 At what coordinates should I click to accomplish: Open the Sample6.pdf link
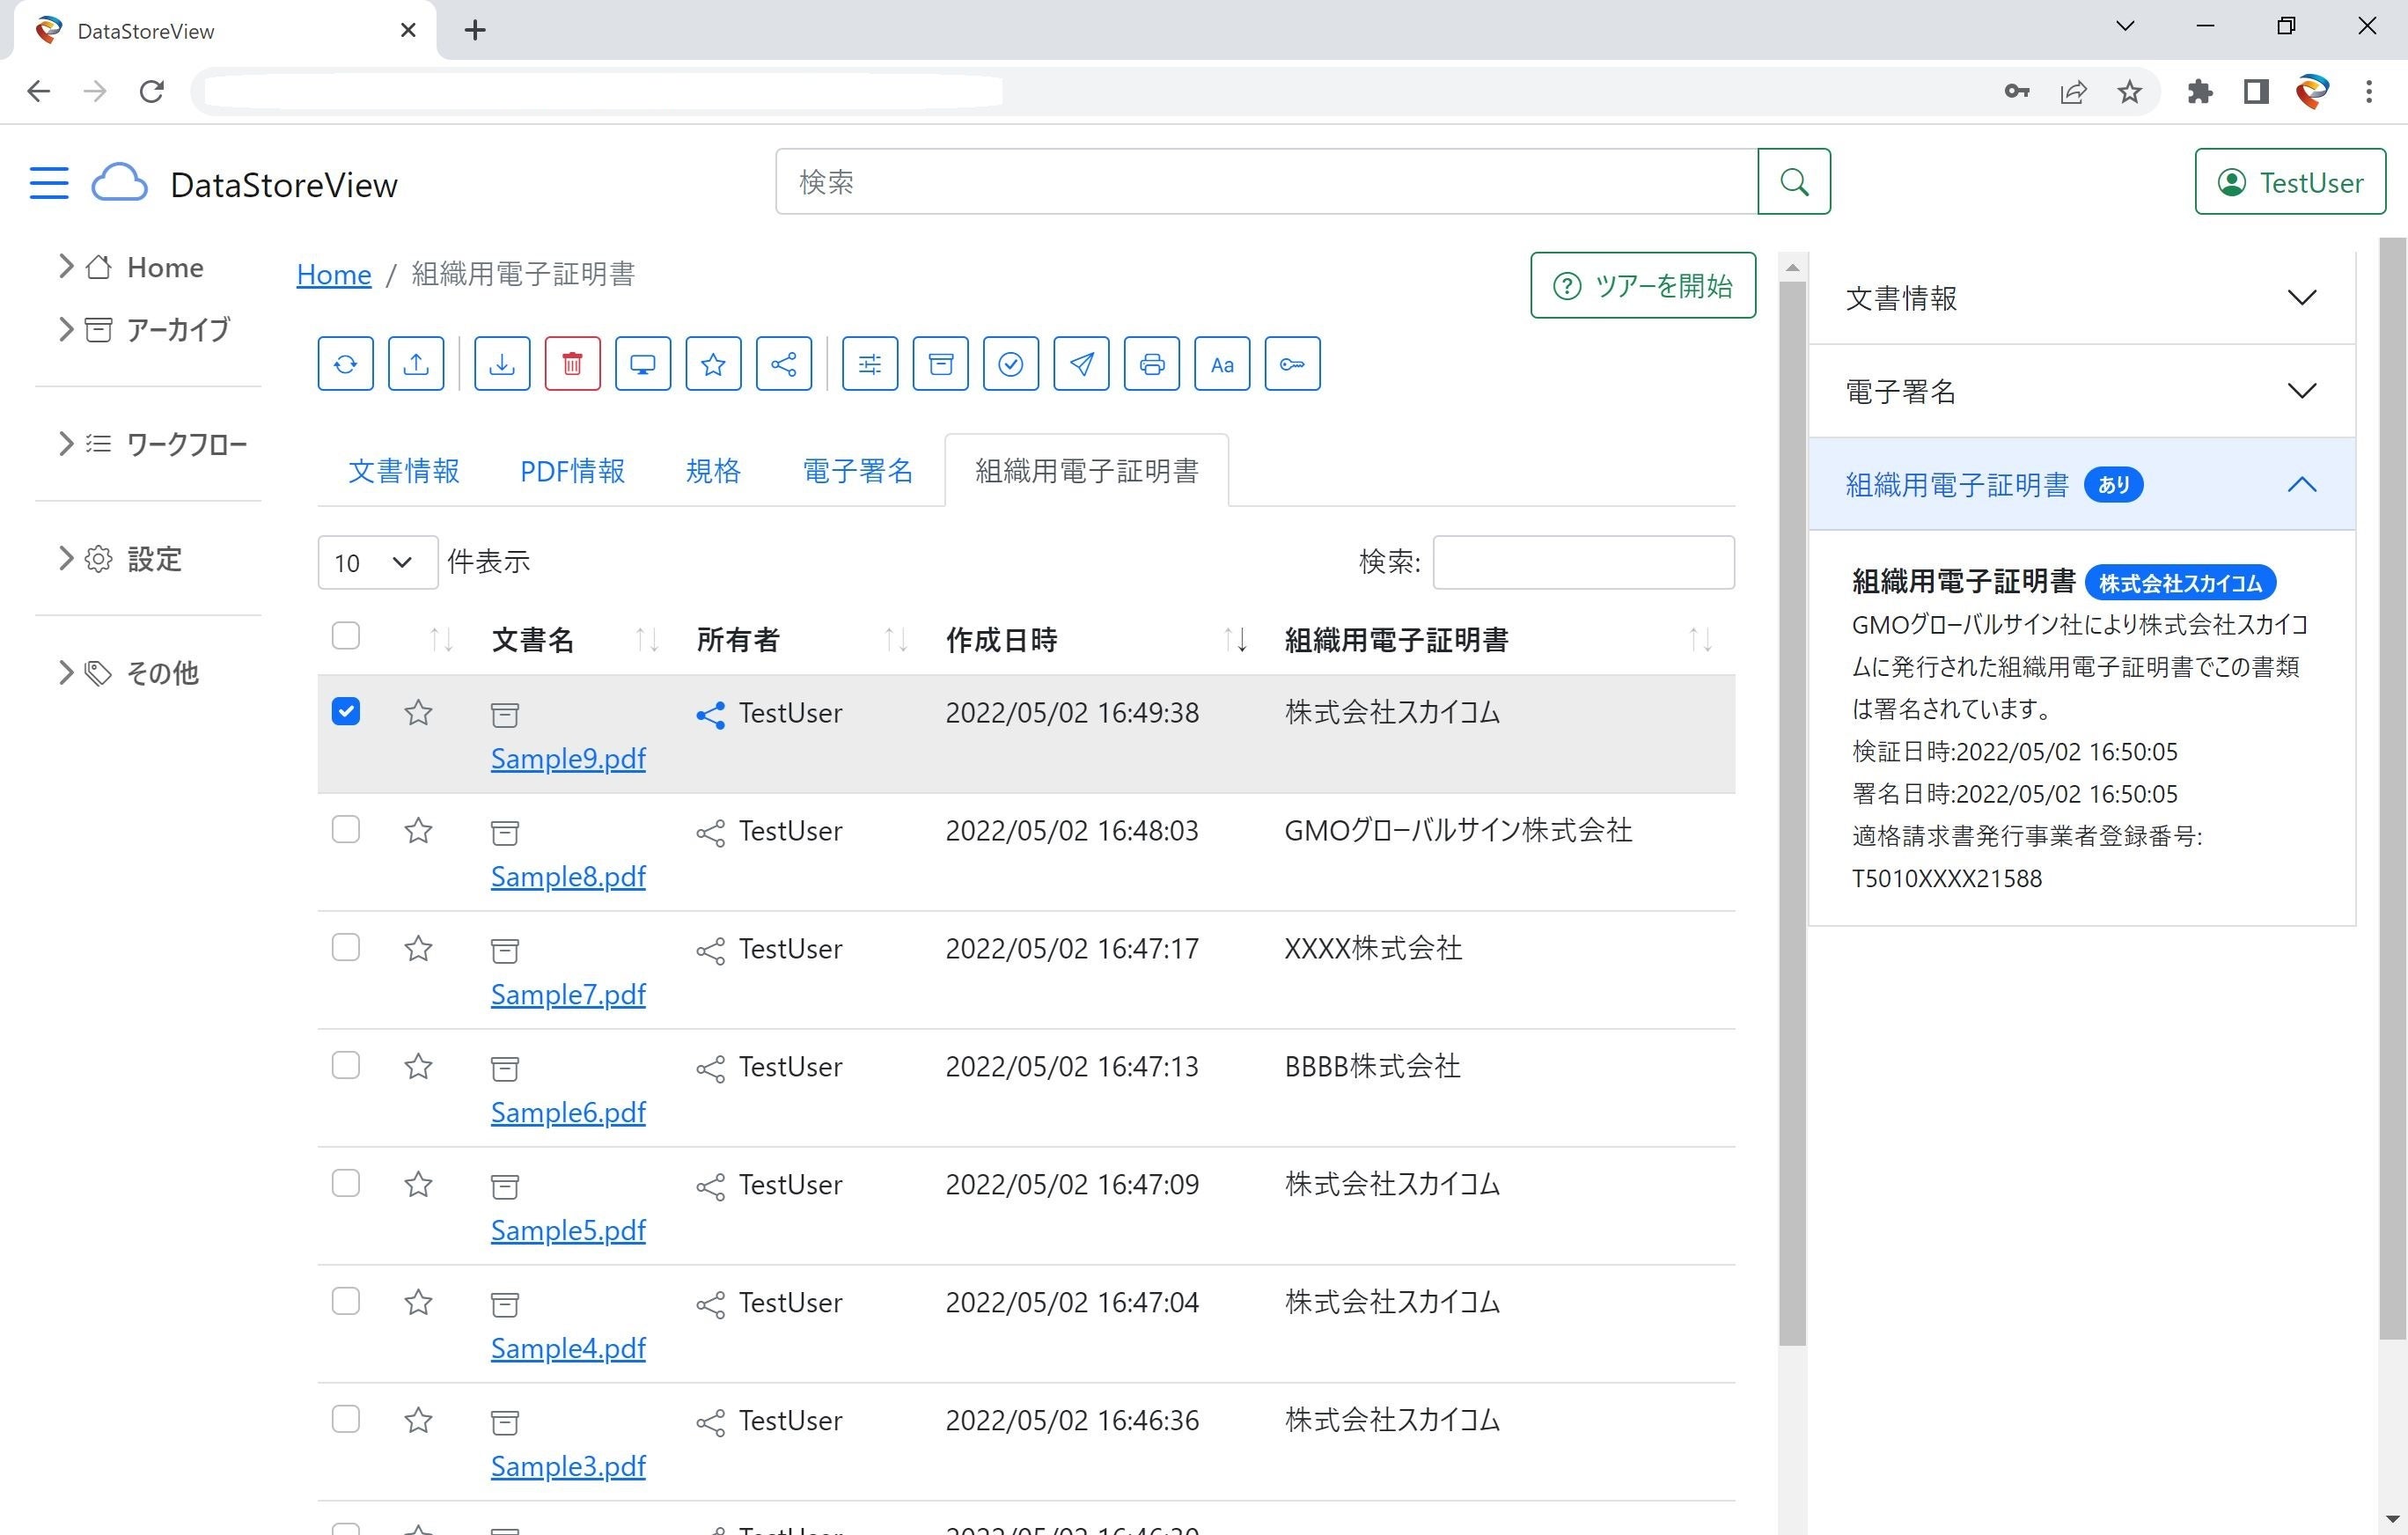click(568, 1112)
